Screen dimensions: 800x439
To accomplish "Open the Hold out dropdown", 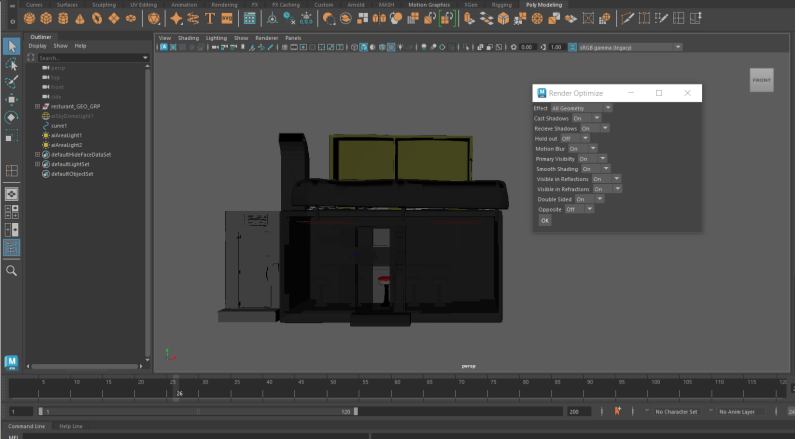I will [574, 138].
